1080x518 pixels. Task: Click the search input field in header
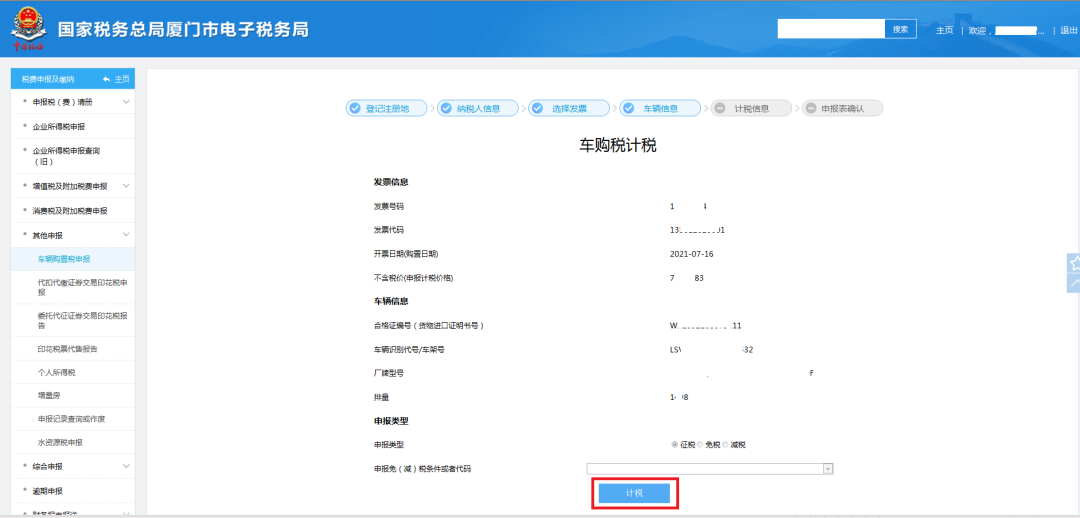click(831, 29)
